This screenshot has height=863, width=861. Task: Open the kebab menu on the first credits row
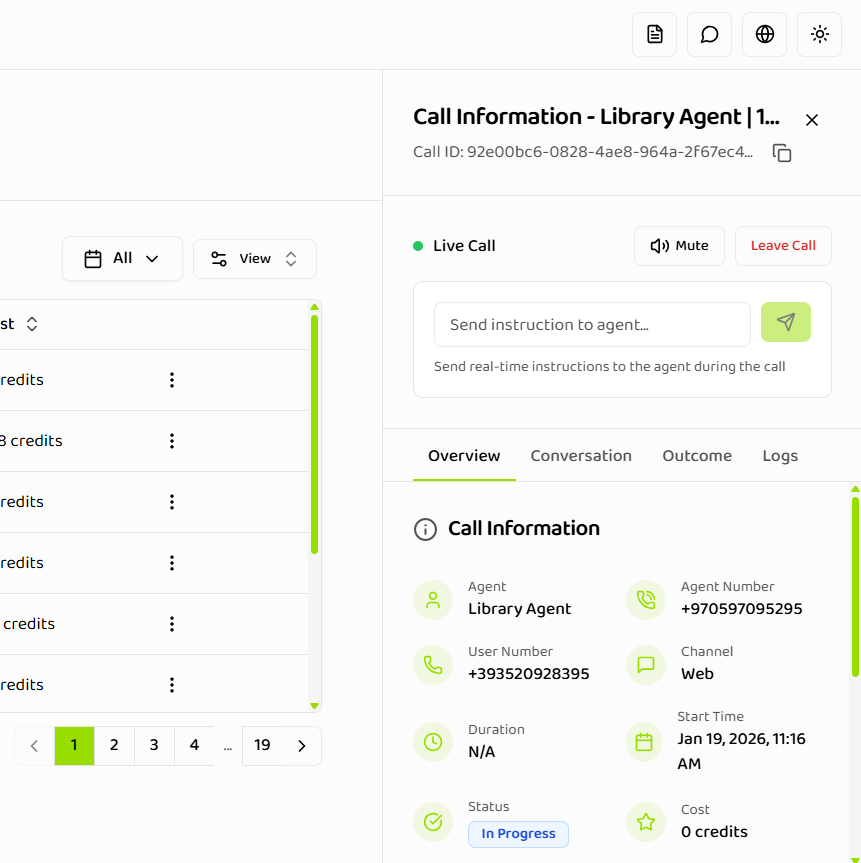(x=172, y=380)
